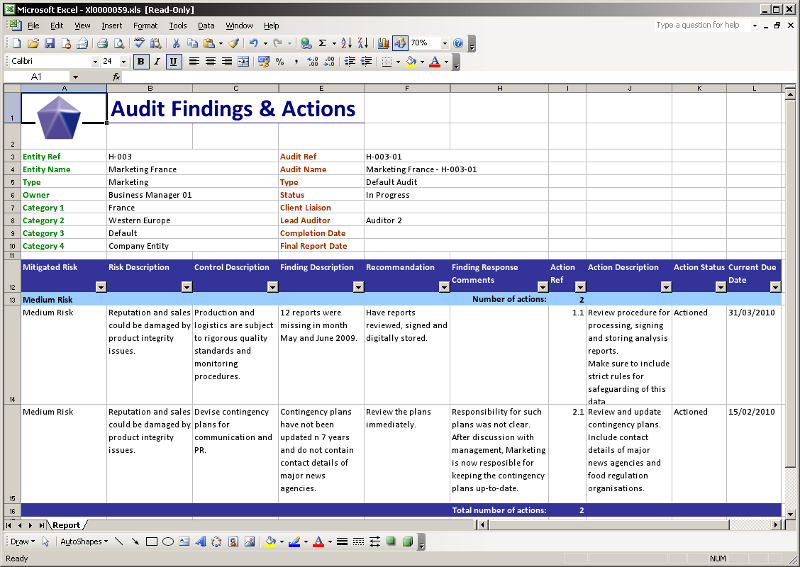Activate the Format Painter brush
This screenshot has width=800, height=567.
(233, 43)
